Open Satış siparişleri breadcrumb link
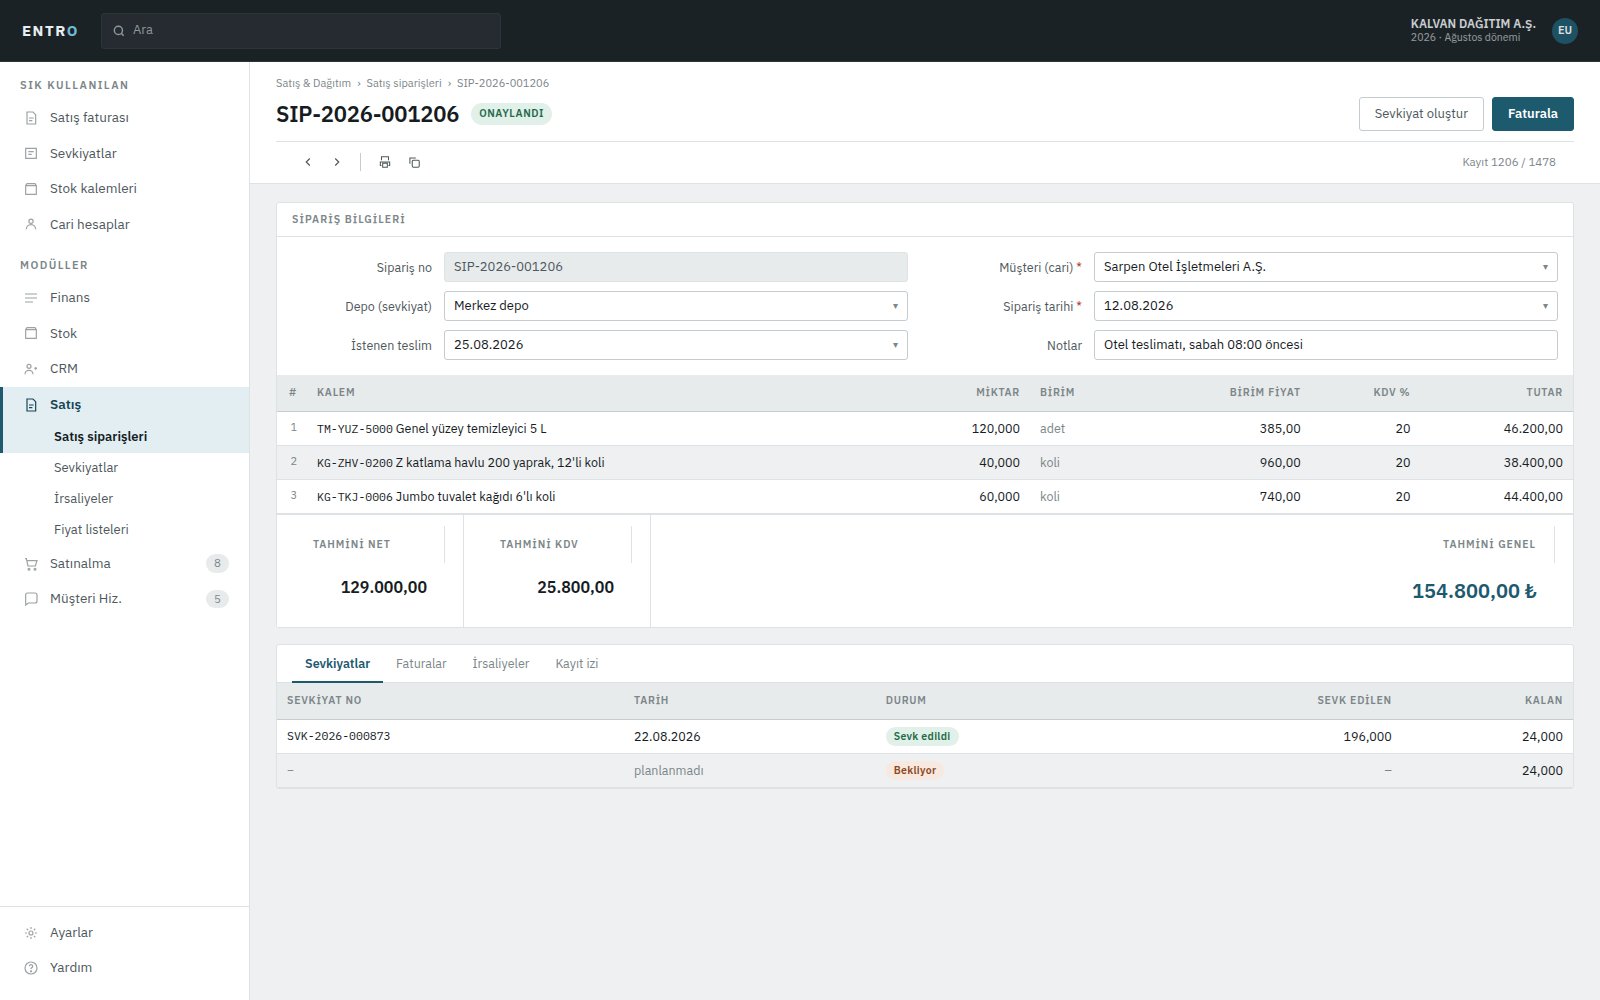 pyautogui.click(x=404, y=84)
